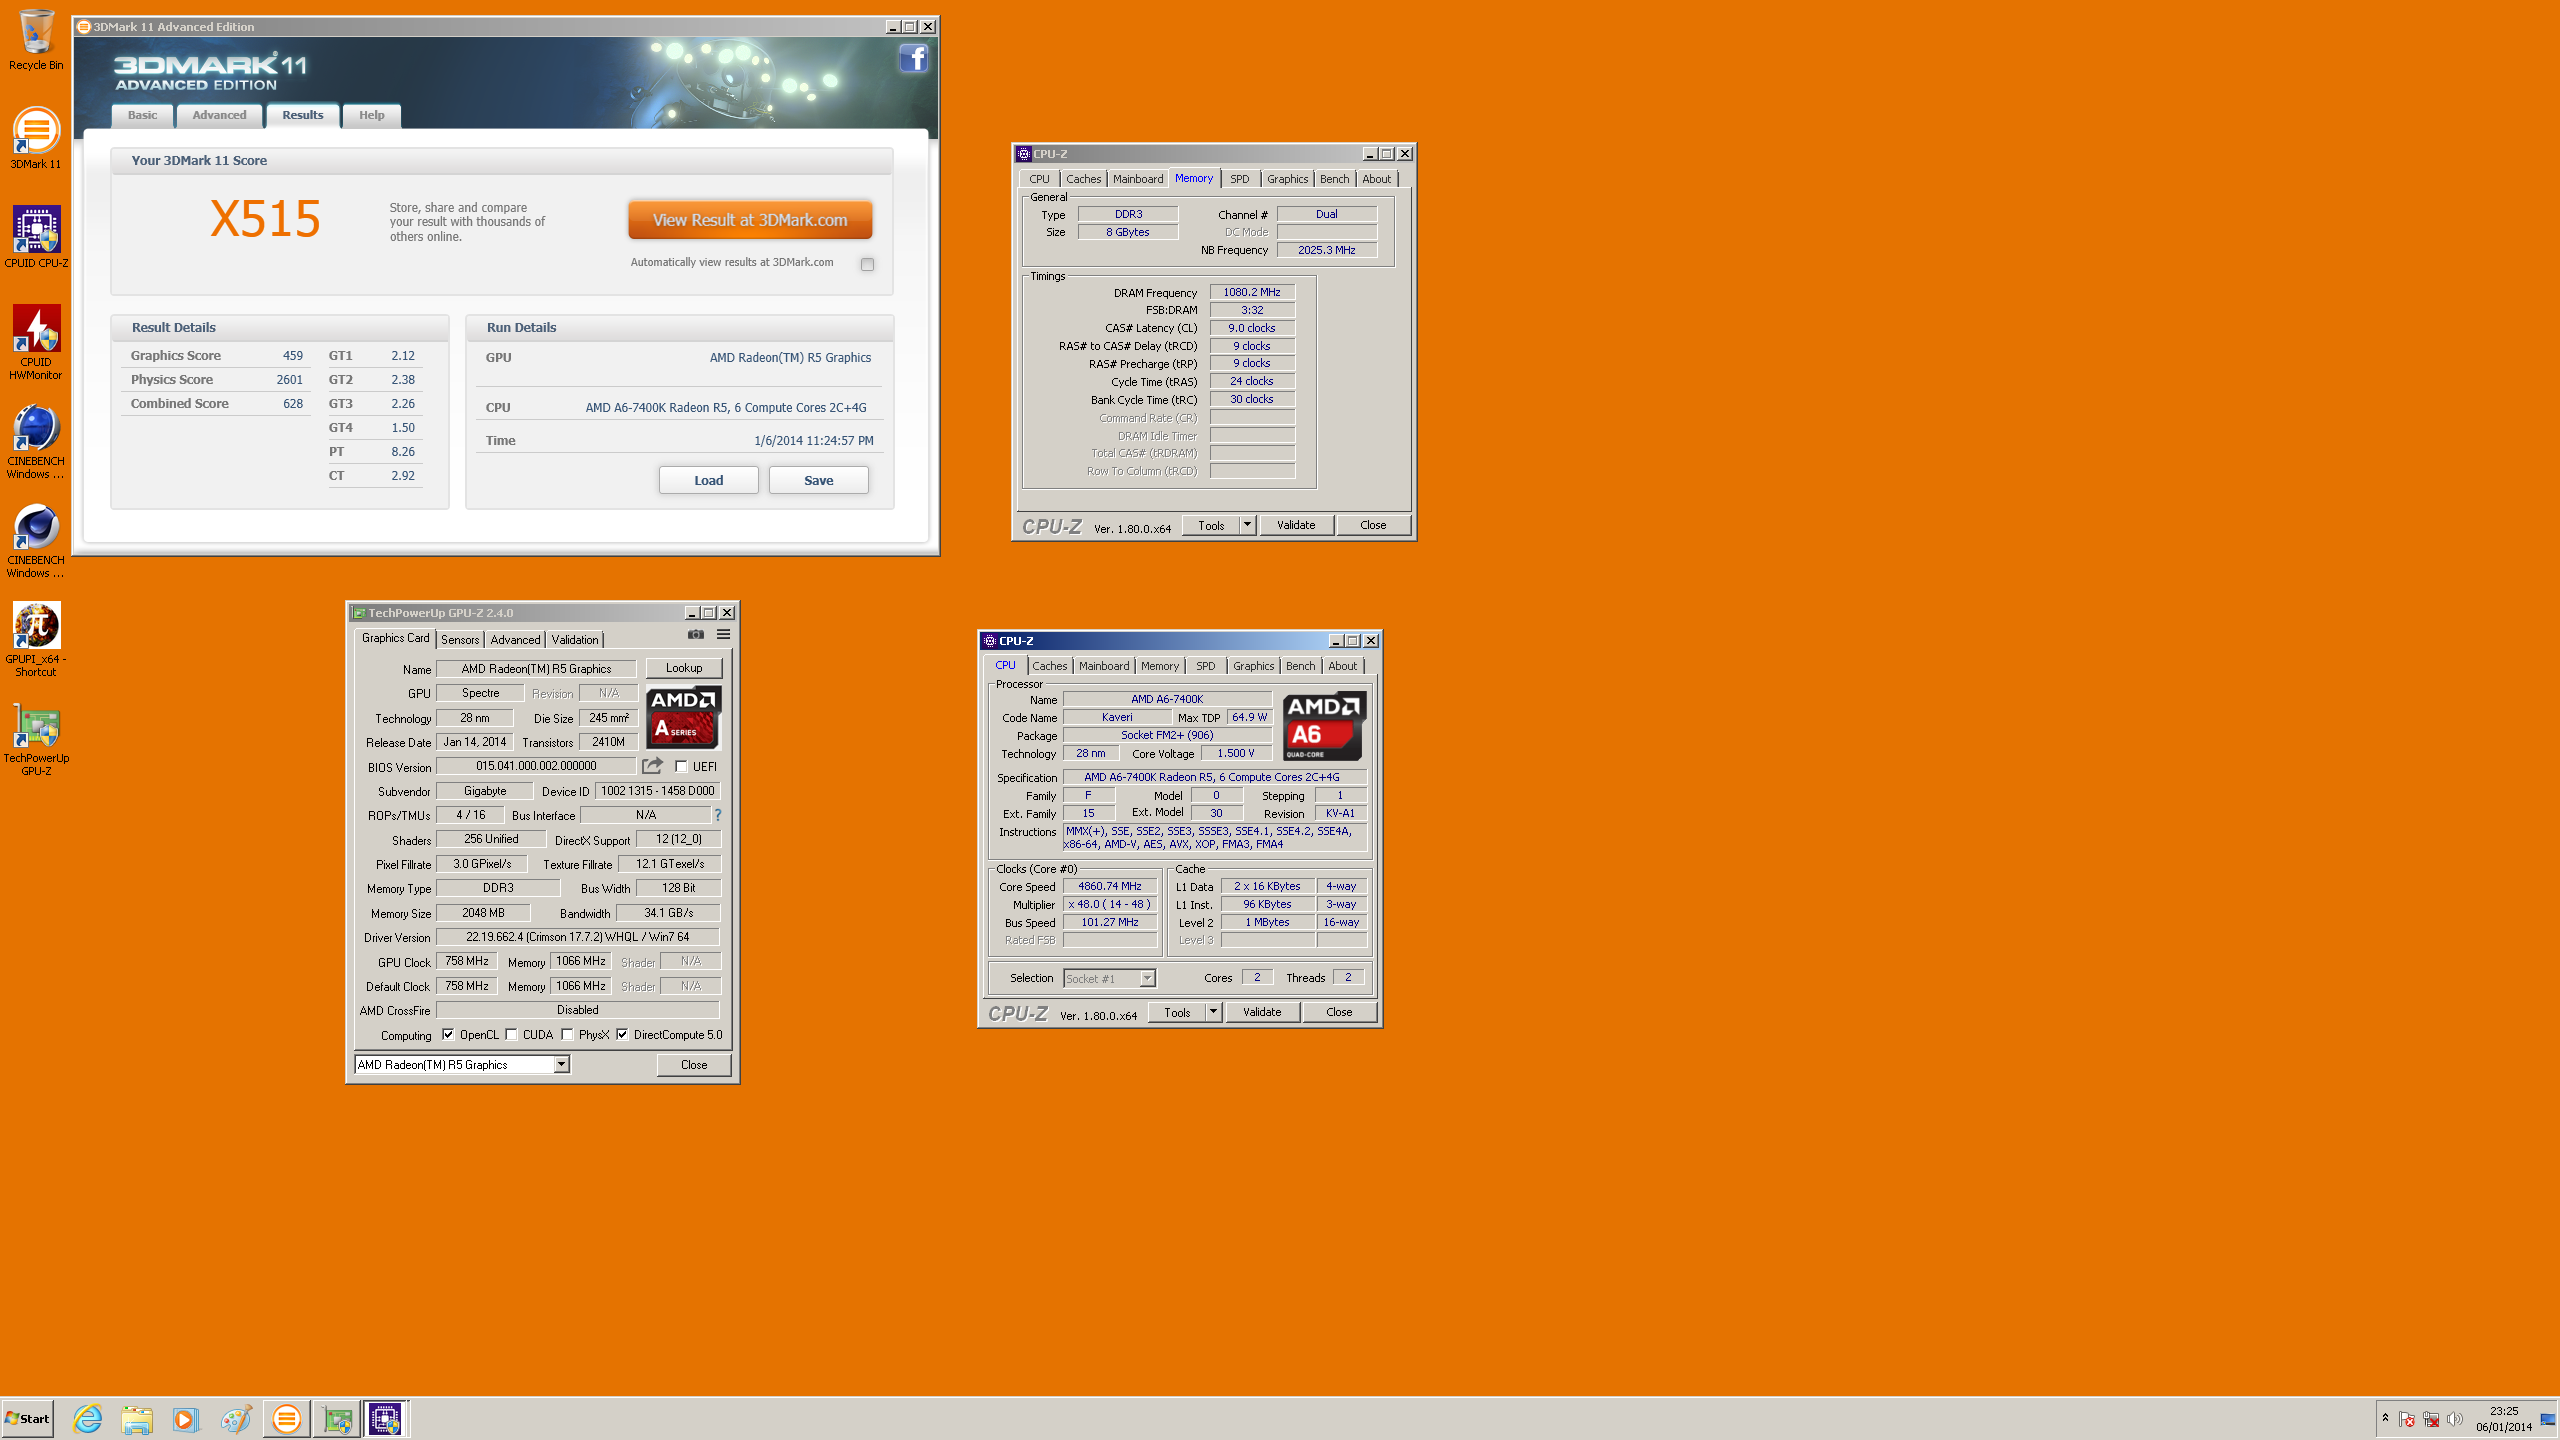This screenshot has height=1440, width=2560.
Task: Click the GPU-Z Name field
Action: point(536,668)
